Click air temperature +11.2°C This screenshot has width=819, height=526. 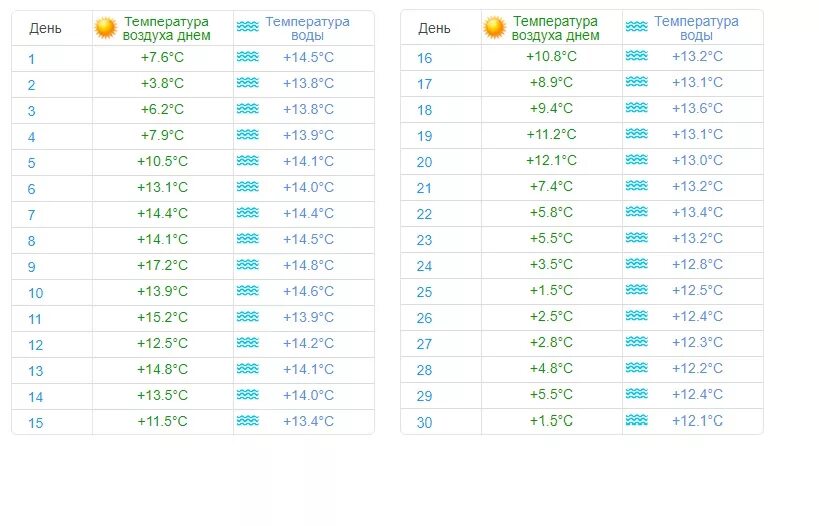point(552,134)
